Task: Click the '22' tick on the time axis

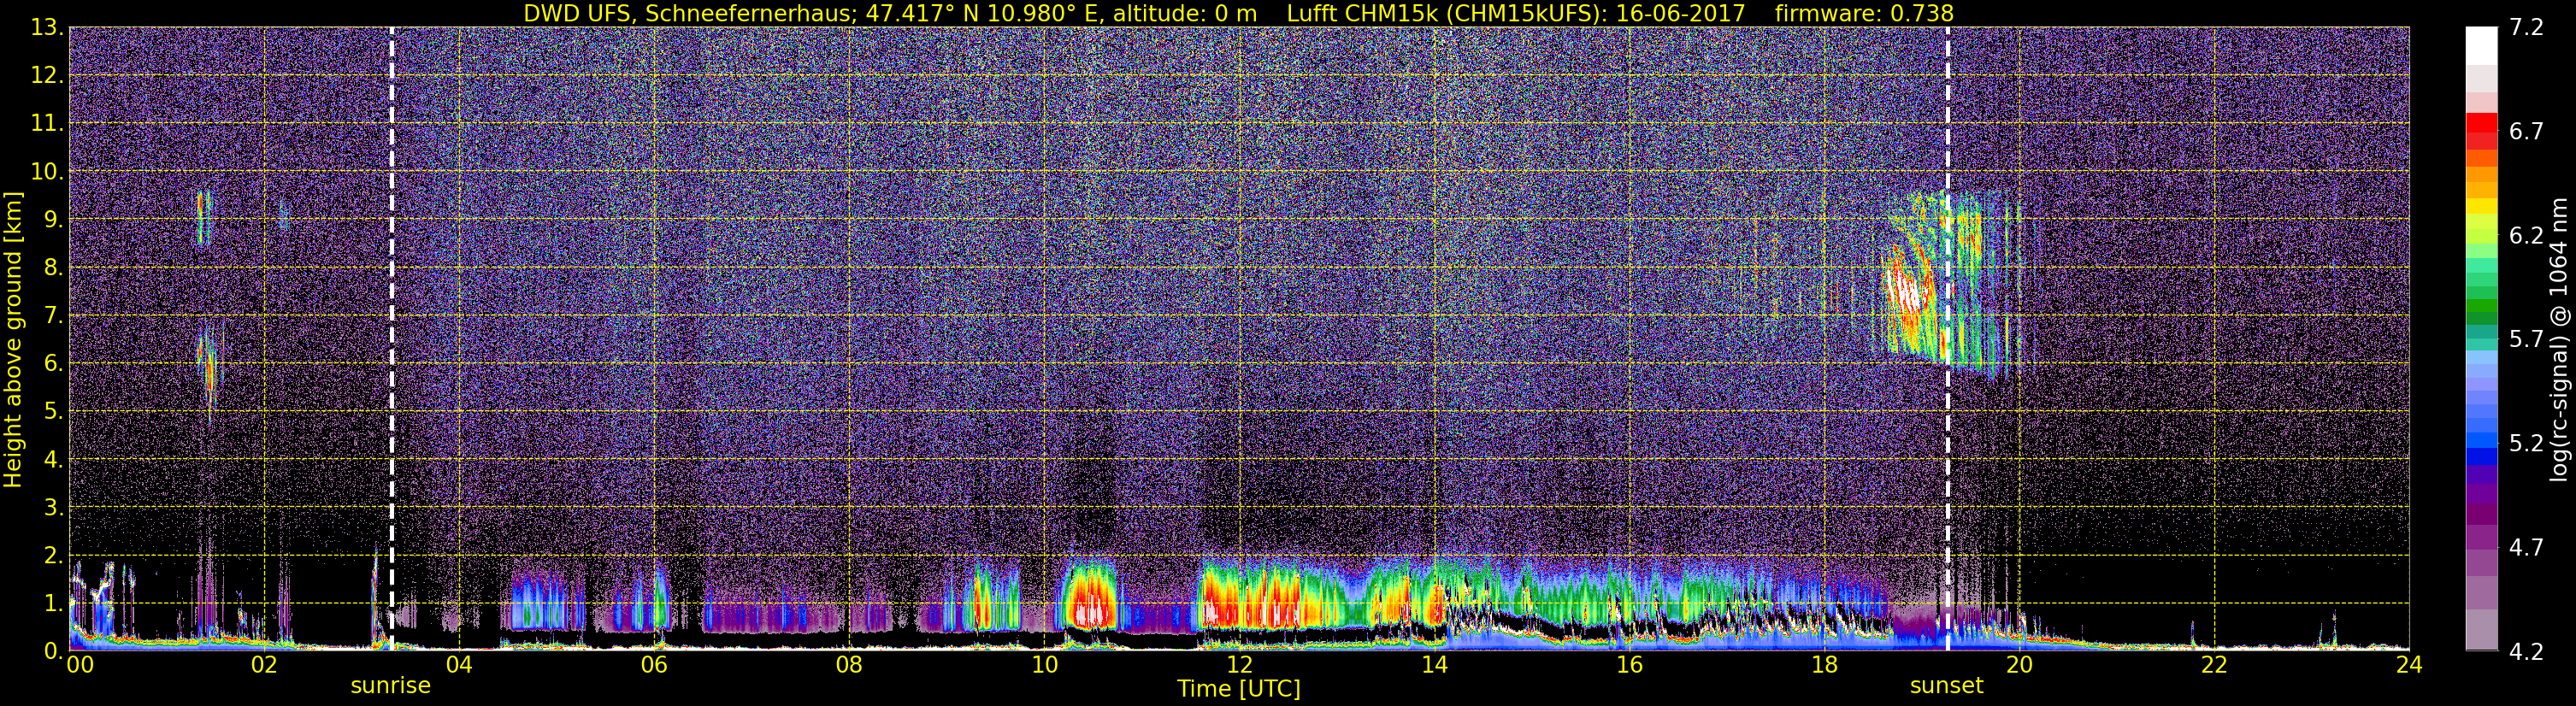Action: pos(2214,667)
